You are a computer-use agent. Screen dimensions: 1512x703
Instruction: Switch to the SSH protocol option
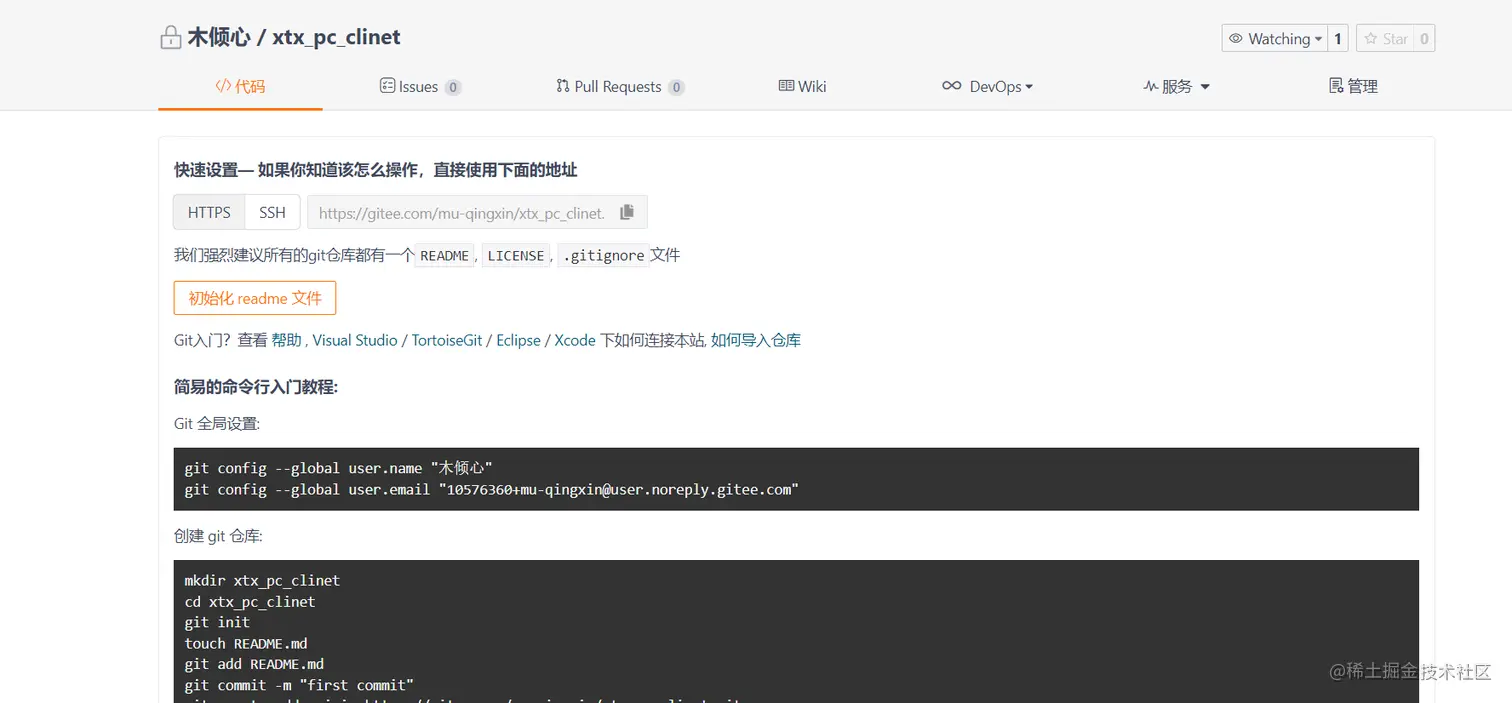(x=272, y=212)
